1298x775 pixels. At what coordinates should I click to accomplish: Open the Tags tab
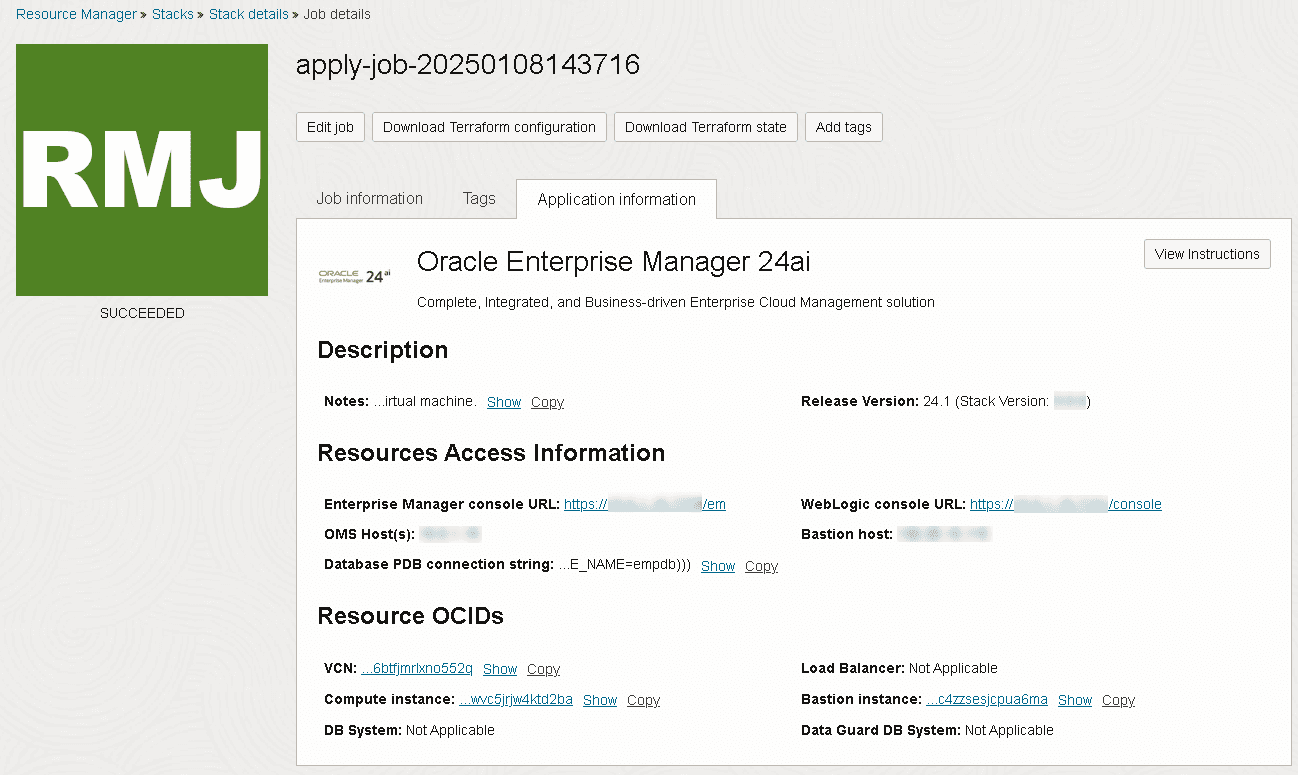click(x=479, y=198)
